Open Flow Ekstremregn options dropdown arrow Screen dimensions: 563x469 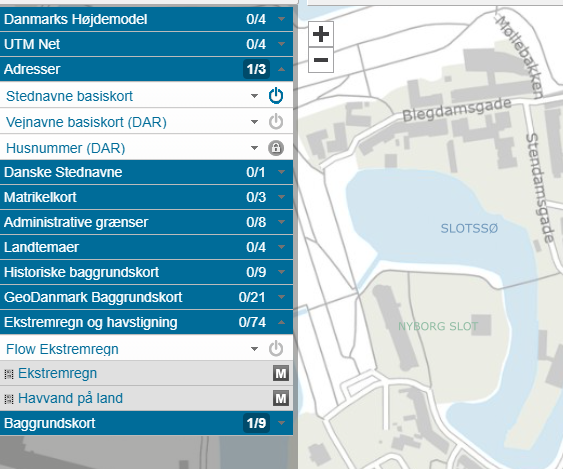coord(254,349)
